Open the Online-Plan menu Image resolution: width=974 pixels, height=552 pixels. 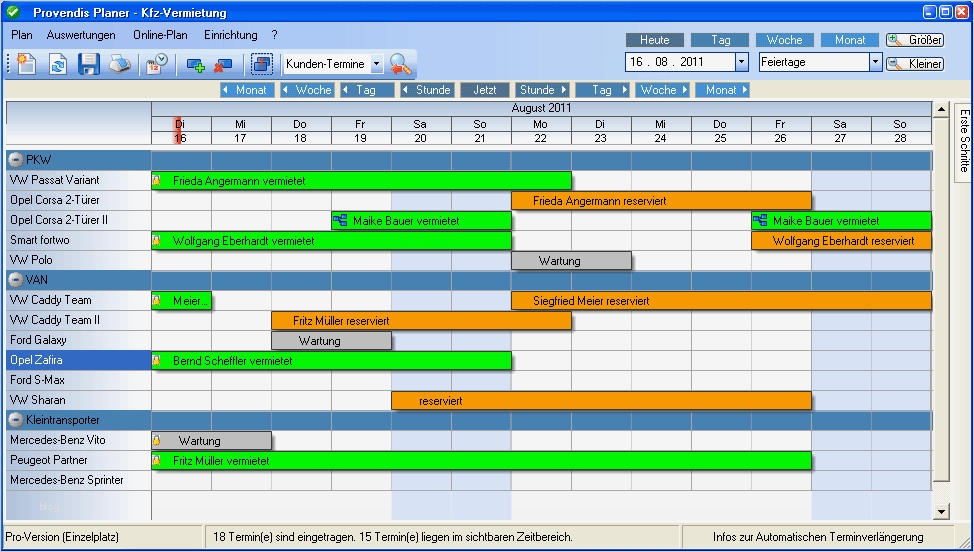tap(160, 35)
